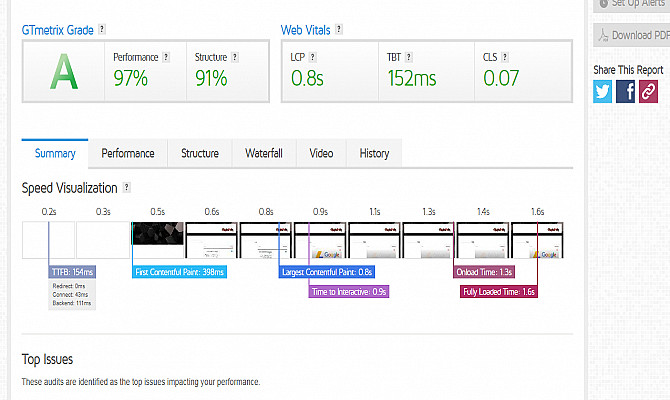Select the Fully Loaded Time marker
The height and width of the screenshot is (400, 670).
499,292
